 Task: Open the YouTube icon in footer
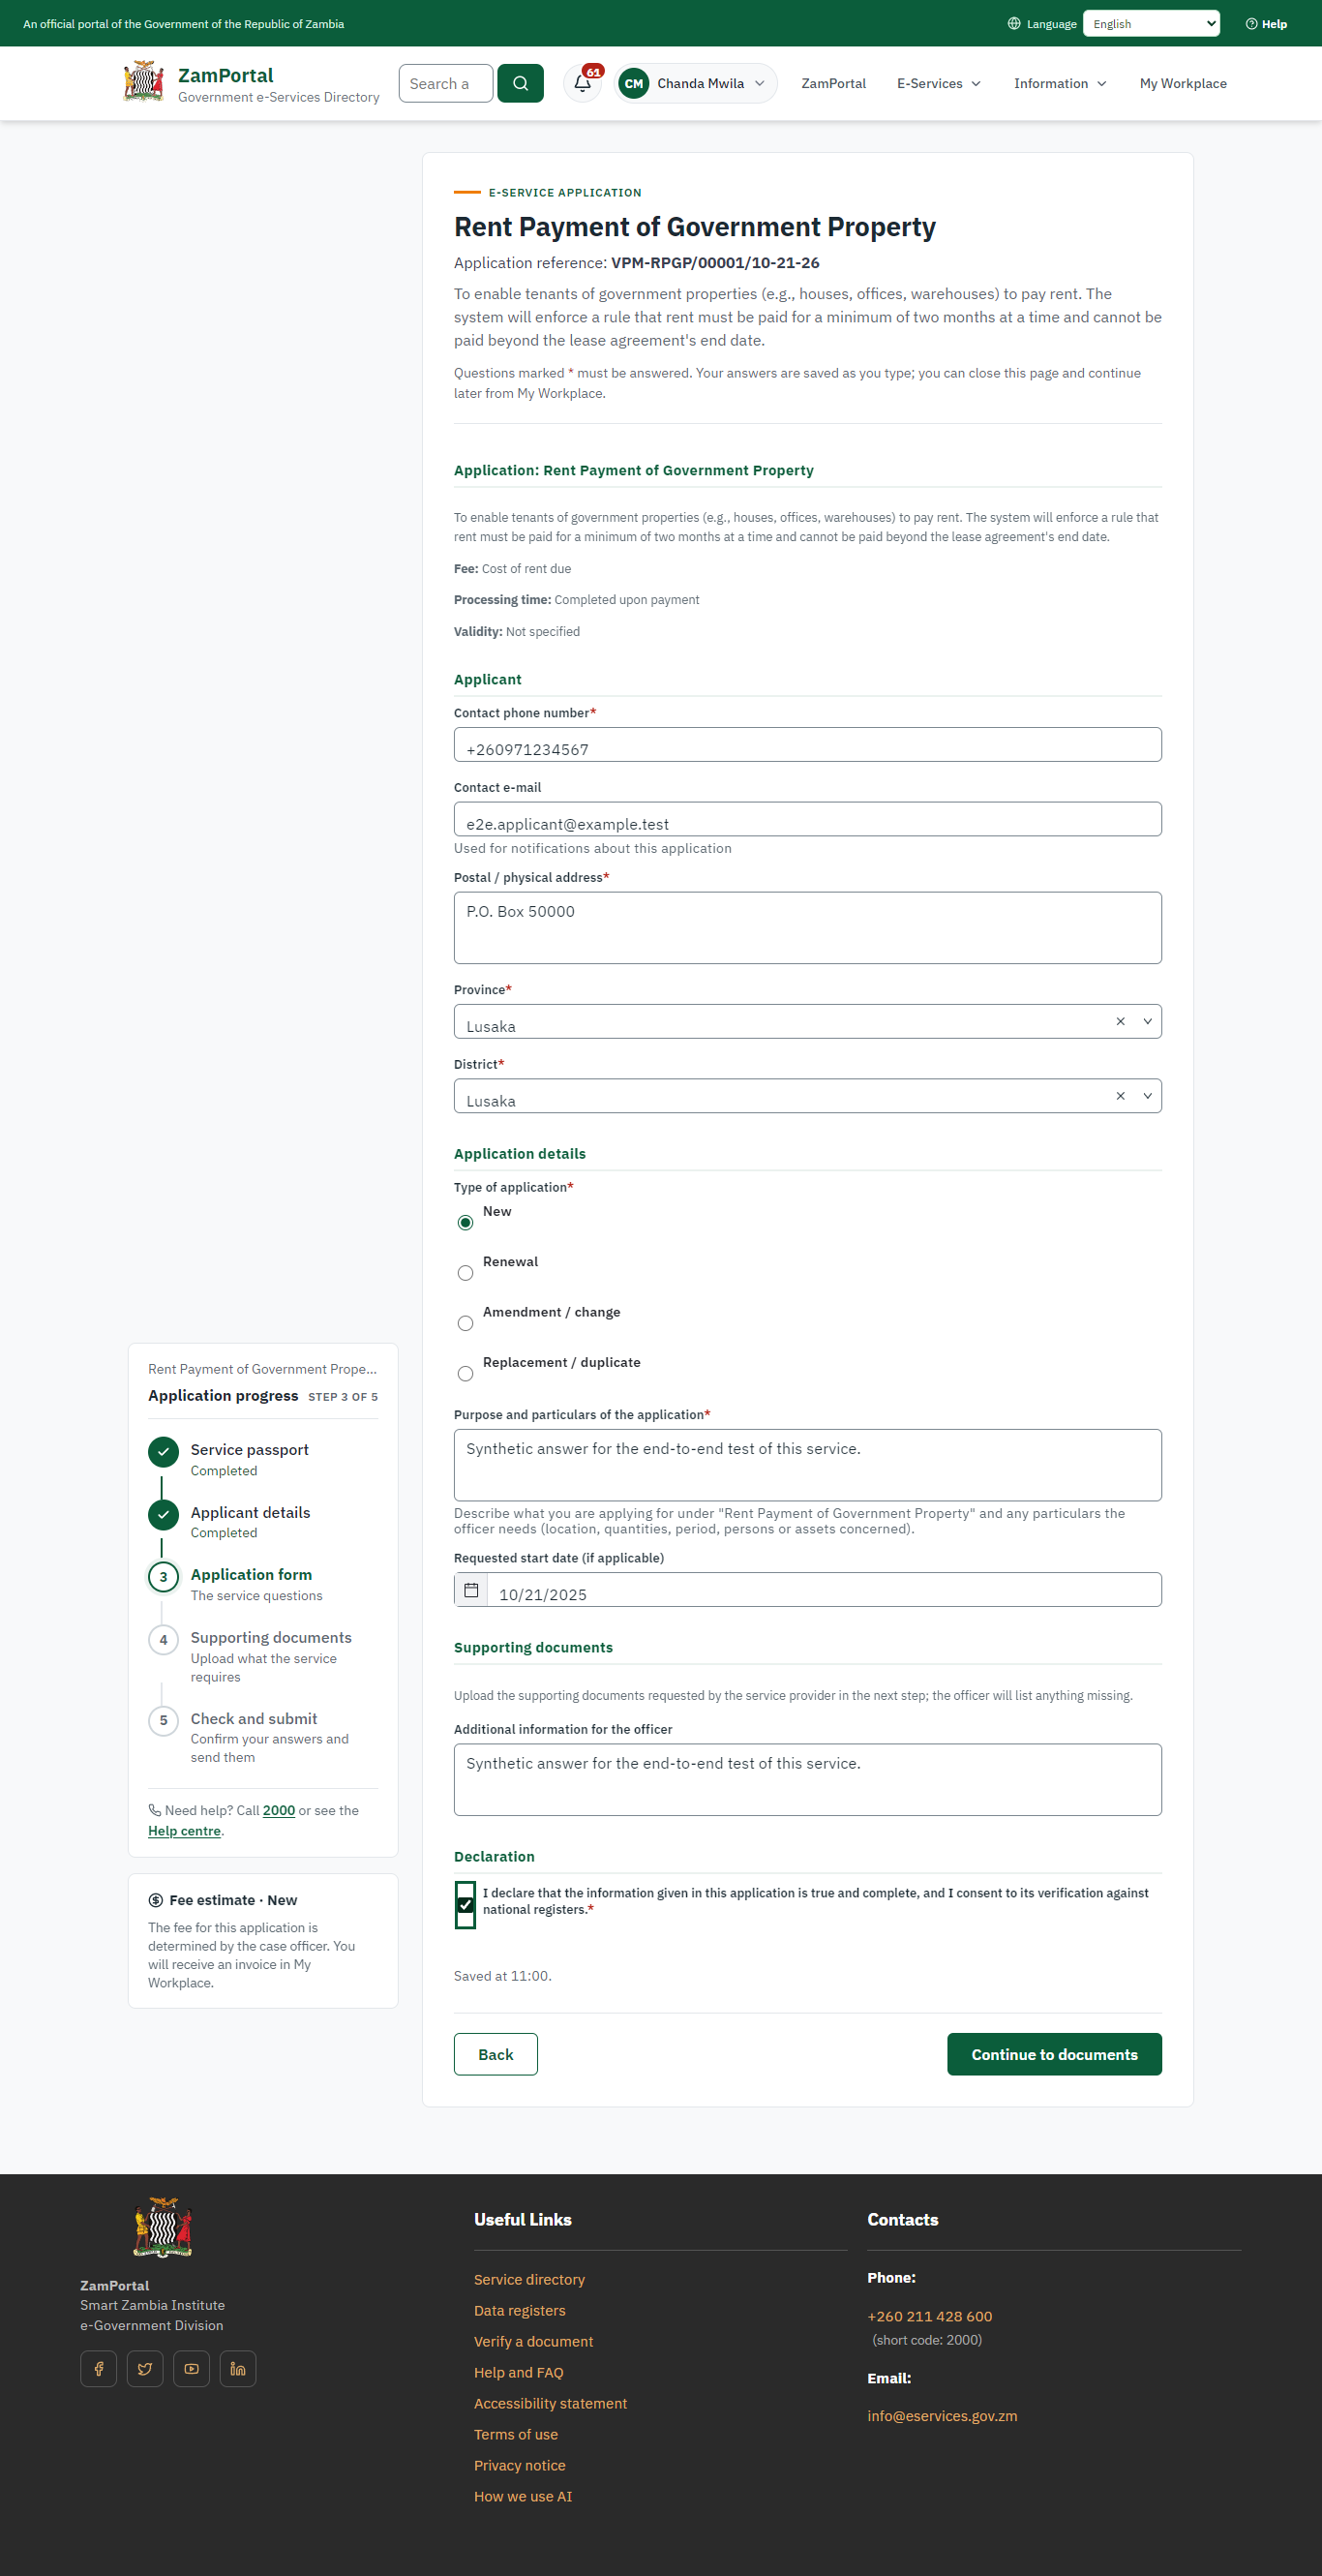tap(191, 2369)
